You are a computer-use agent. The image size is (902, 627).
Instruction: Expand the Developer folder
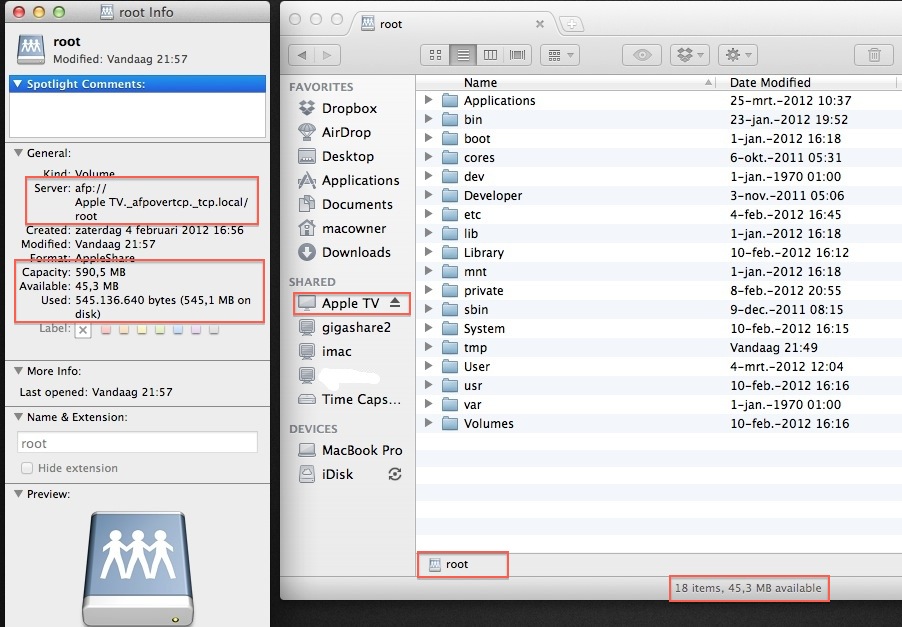pyautogui.click(x=428, y=195)
